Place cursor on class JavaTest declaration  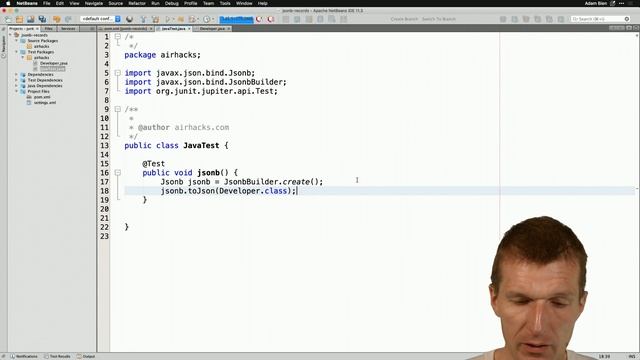pos(176,146)
